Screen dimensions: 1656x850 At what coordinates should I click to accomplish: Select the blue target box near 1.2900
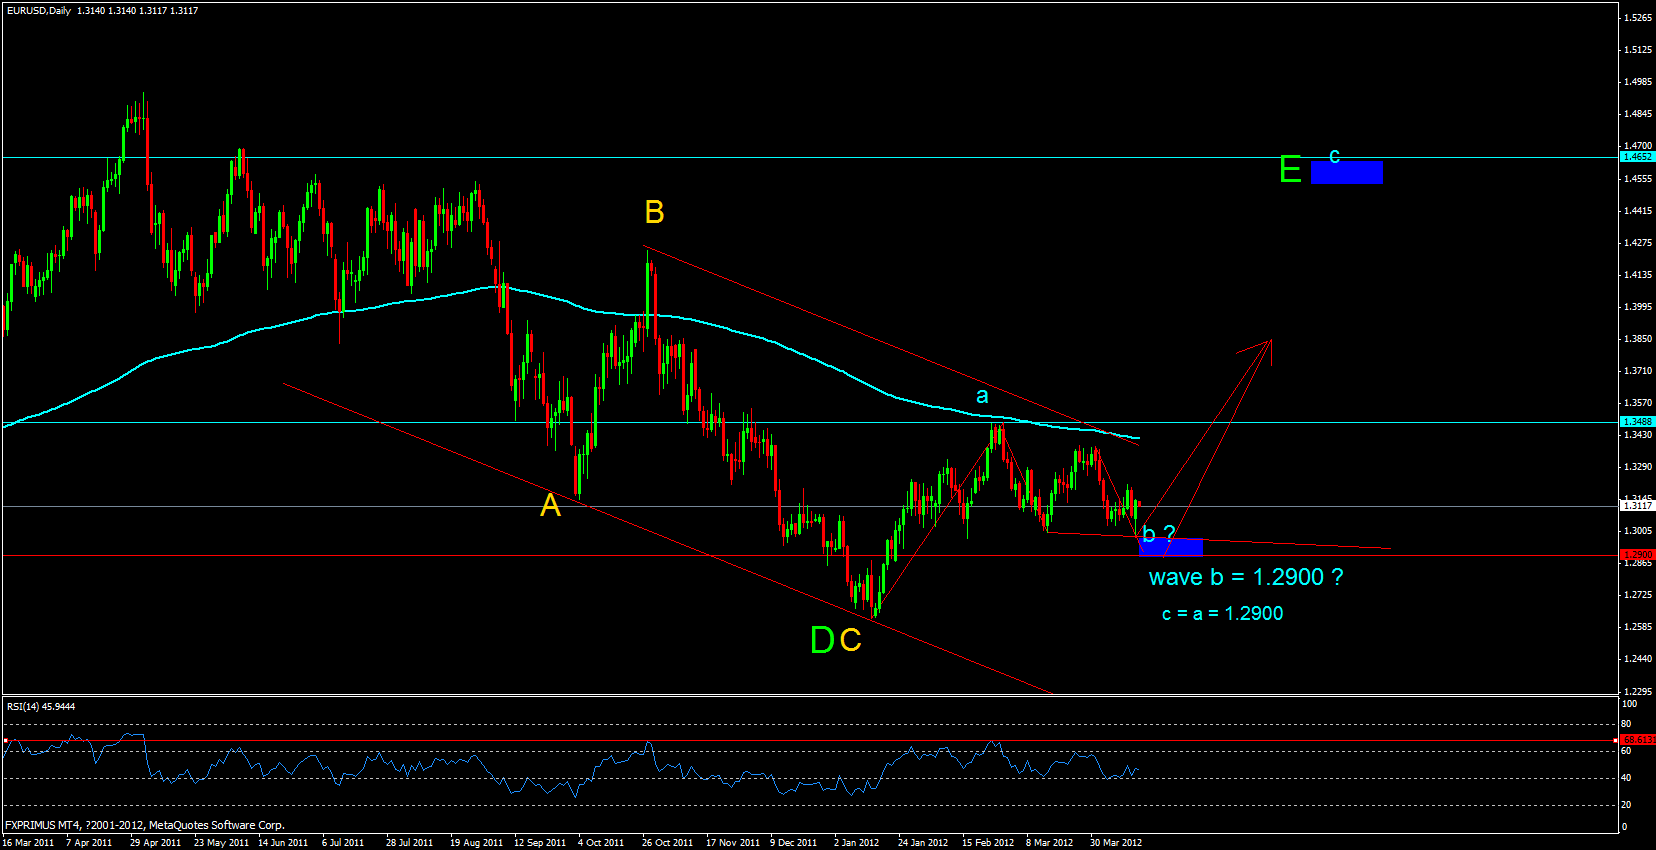(x=1172, y=547)
